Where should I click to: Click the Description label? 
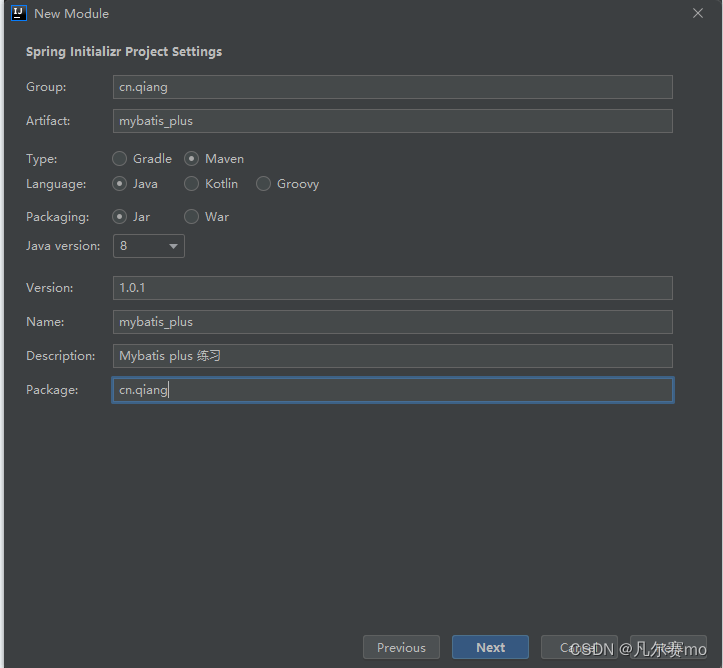point(60,356)
